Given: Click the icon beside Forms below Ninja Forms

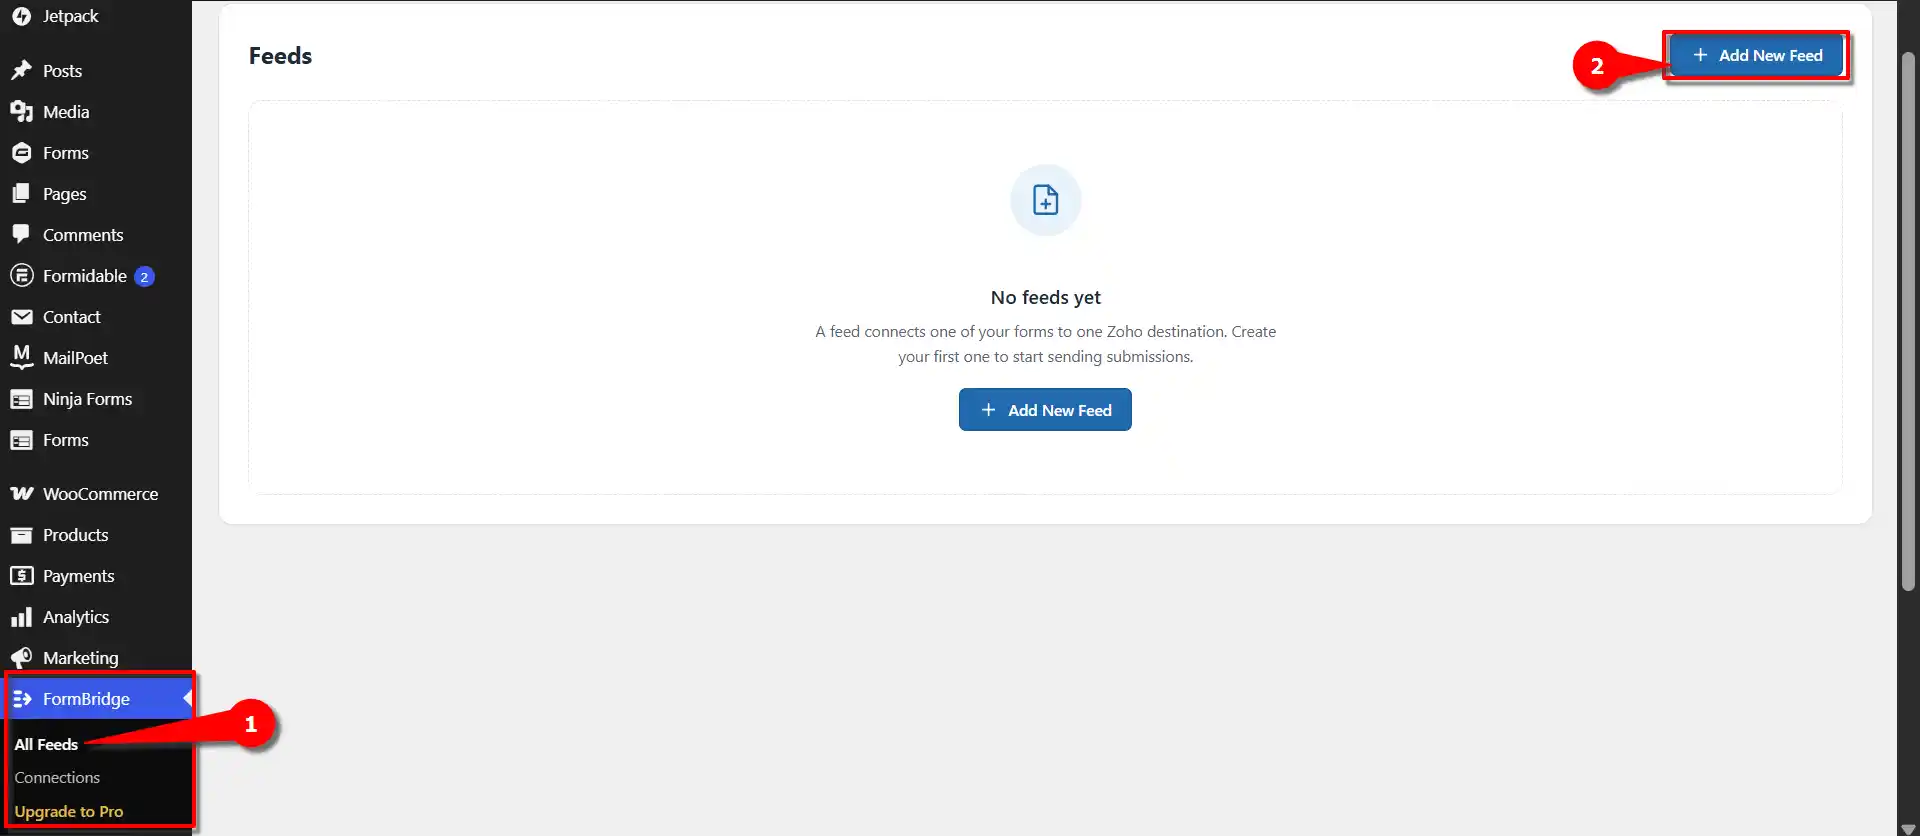Looking at the screenshot, I should tap(21, 440).
